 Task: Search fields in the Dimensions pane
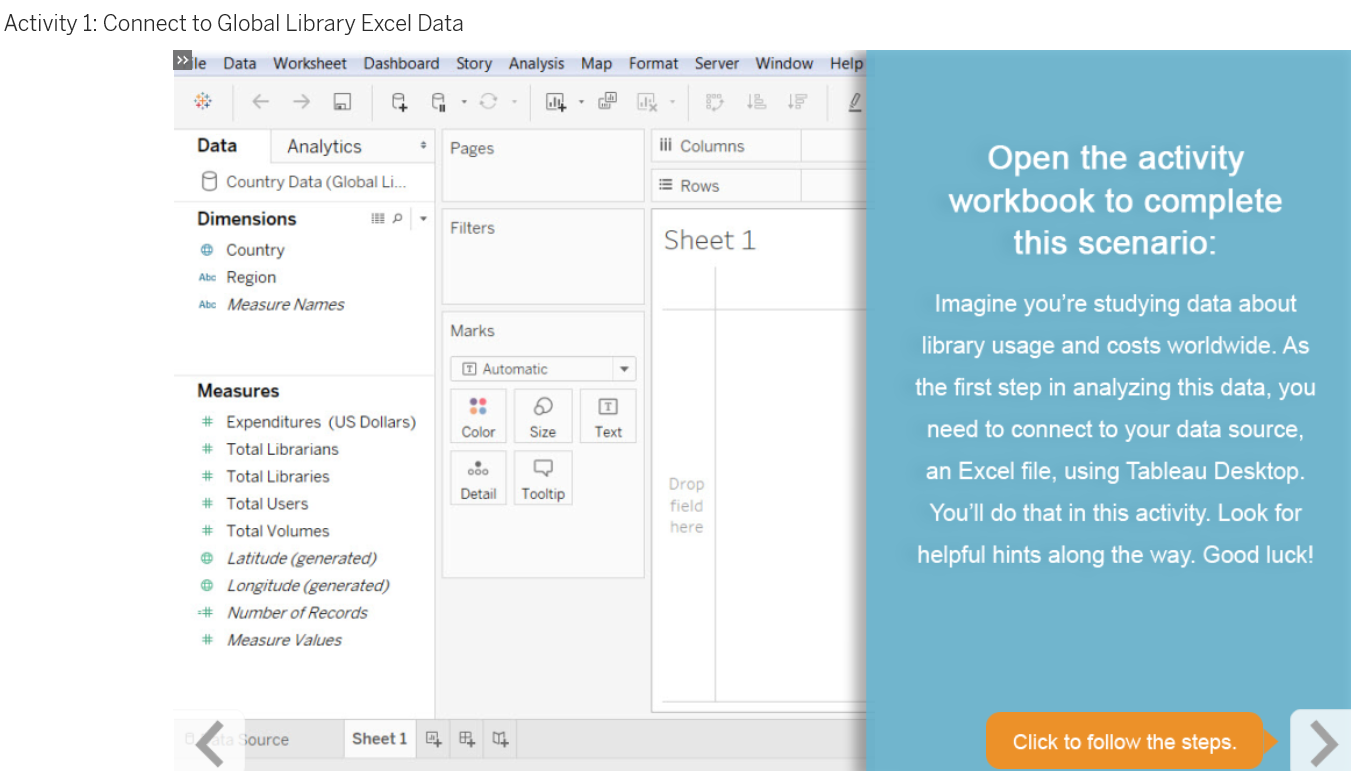398,218
